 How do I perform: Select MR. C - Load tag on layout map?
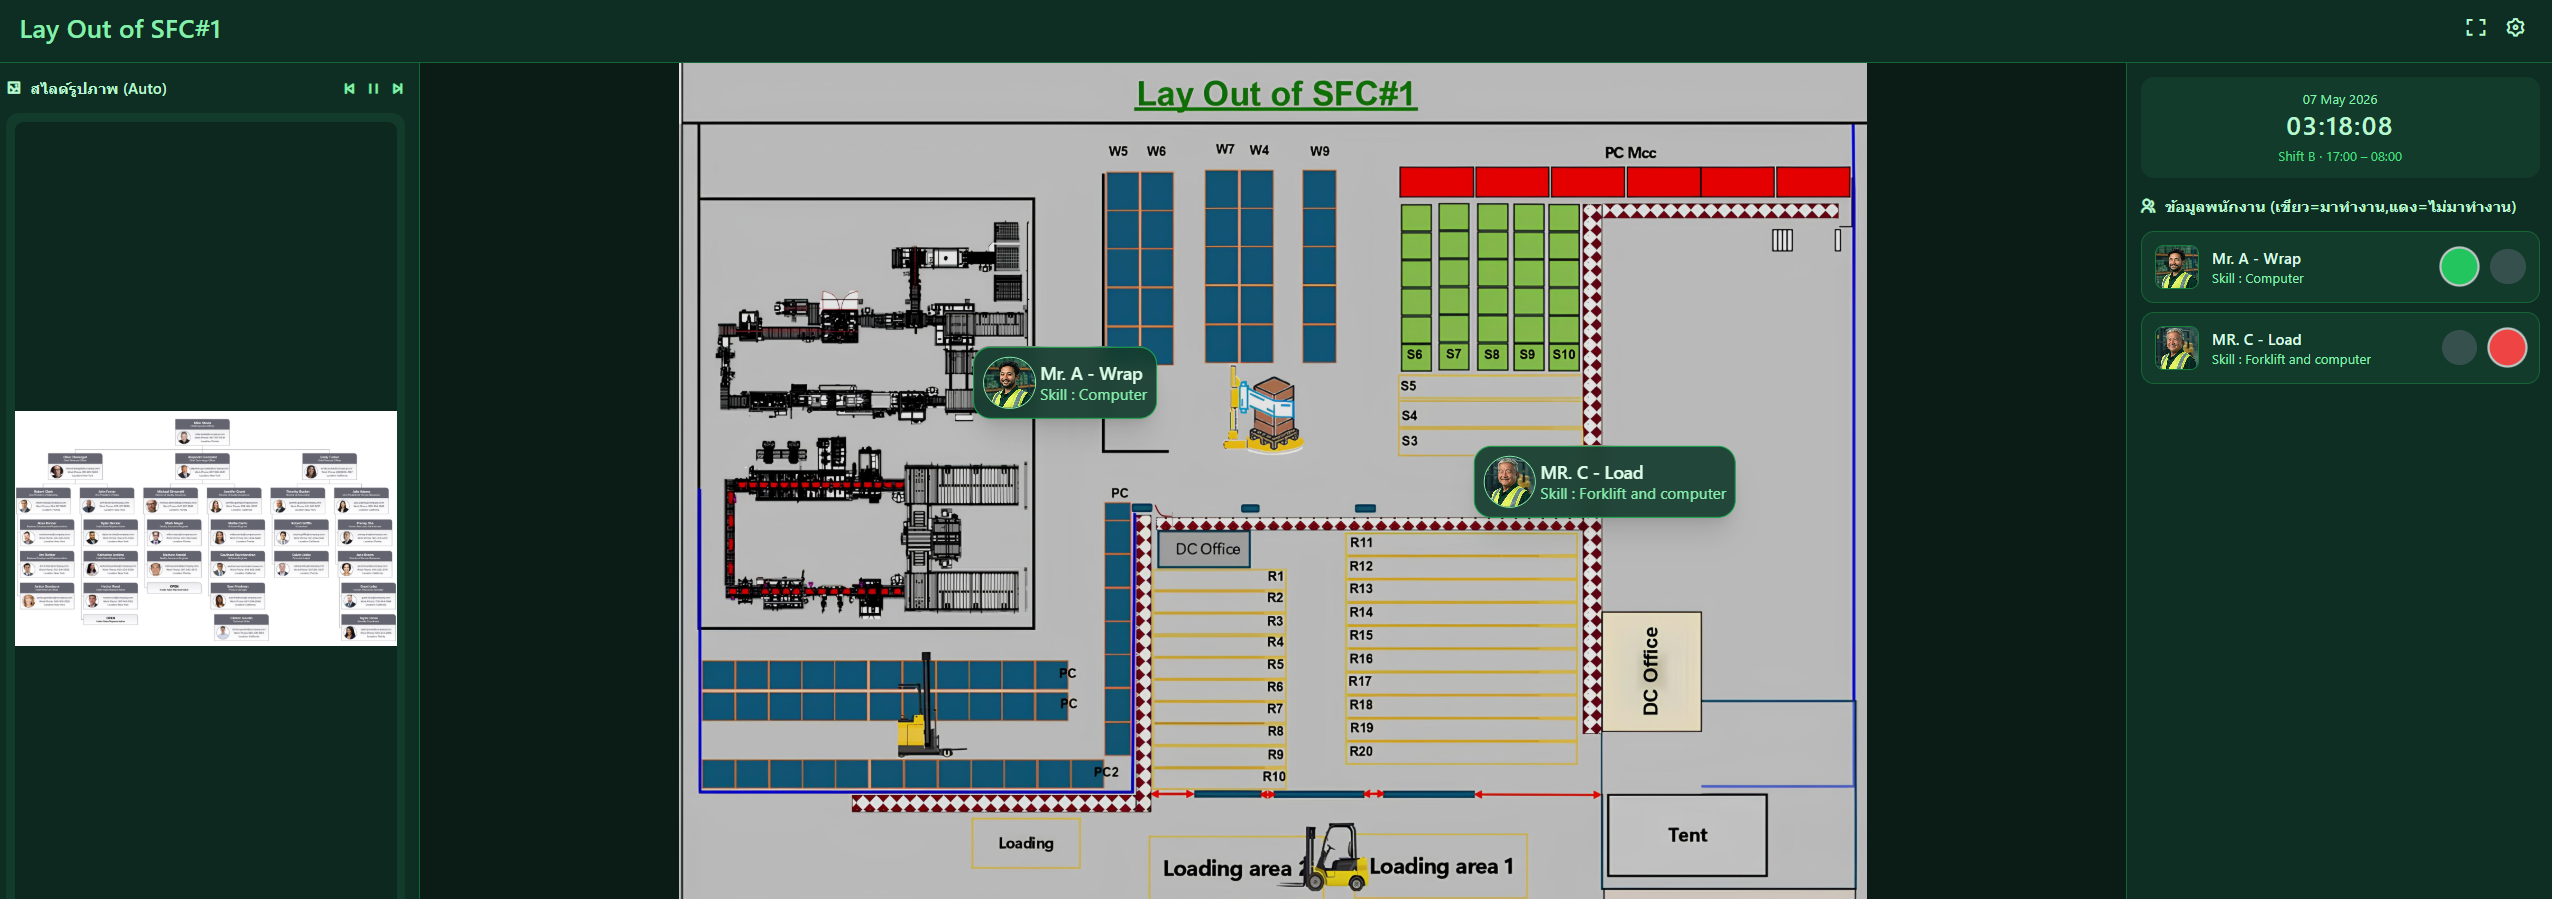1605,482
